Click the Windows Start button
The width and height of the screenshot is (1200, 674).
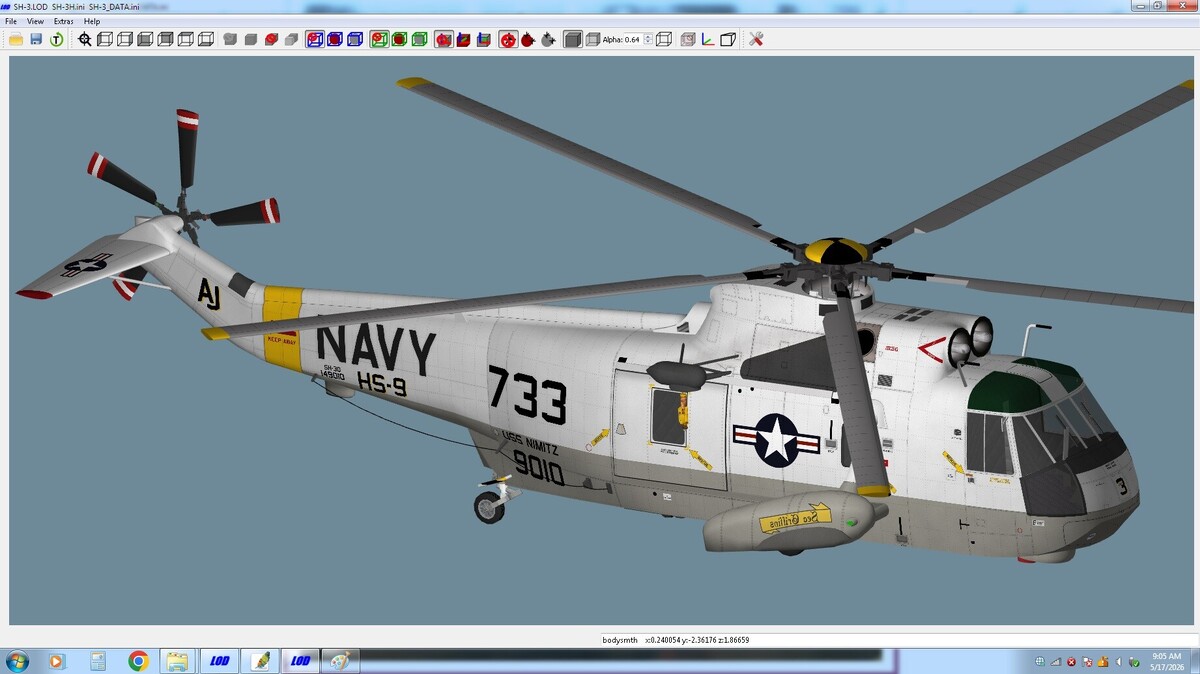click(17, 661)
